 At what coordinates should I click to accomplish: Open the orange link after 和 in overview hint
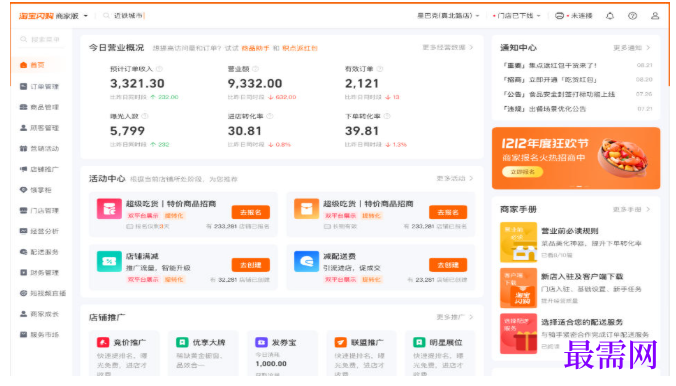point(300,48)
